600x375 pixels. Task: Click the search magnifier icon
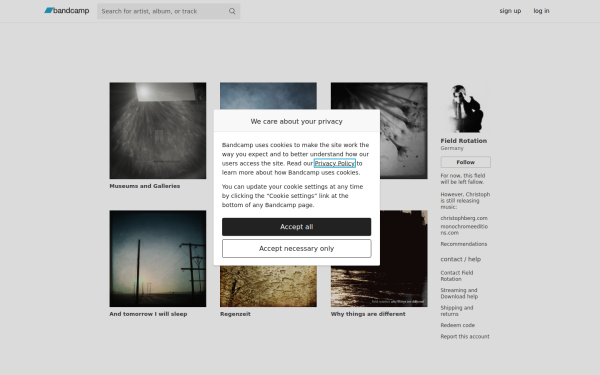pyautogui.click(x=232, y=11)
